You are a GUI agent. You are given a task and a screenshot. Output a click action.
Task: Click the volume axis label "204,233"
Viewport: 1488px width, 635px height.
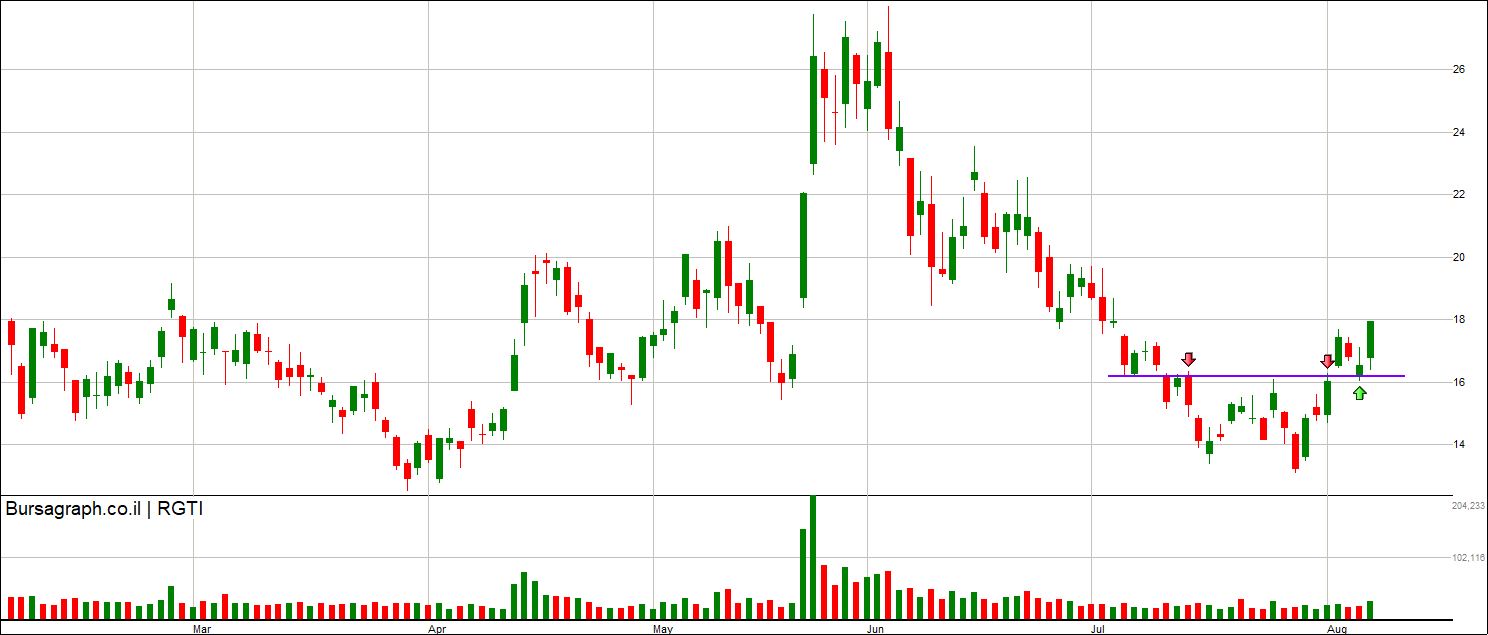coord(1467,507)
